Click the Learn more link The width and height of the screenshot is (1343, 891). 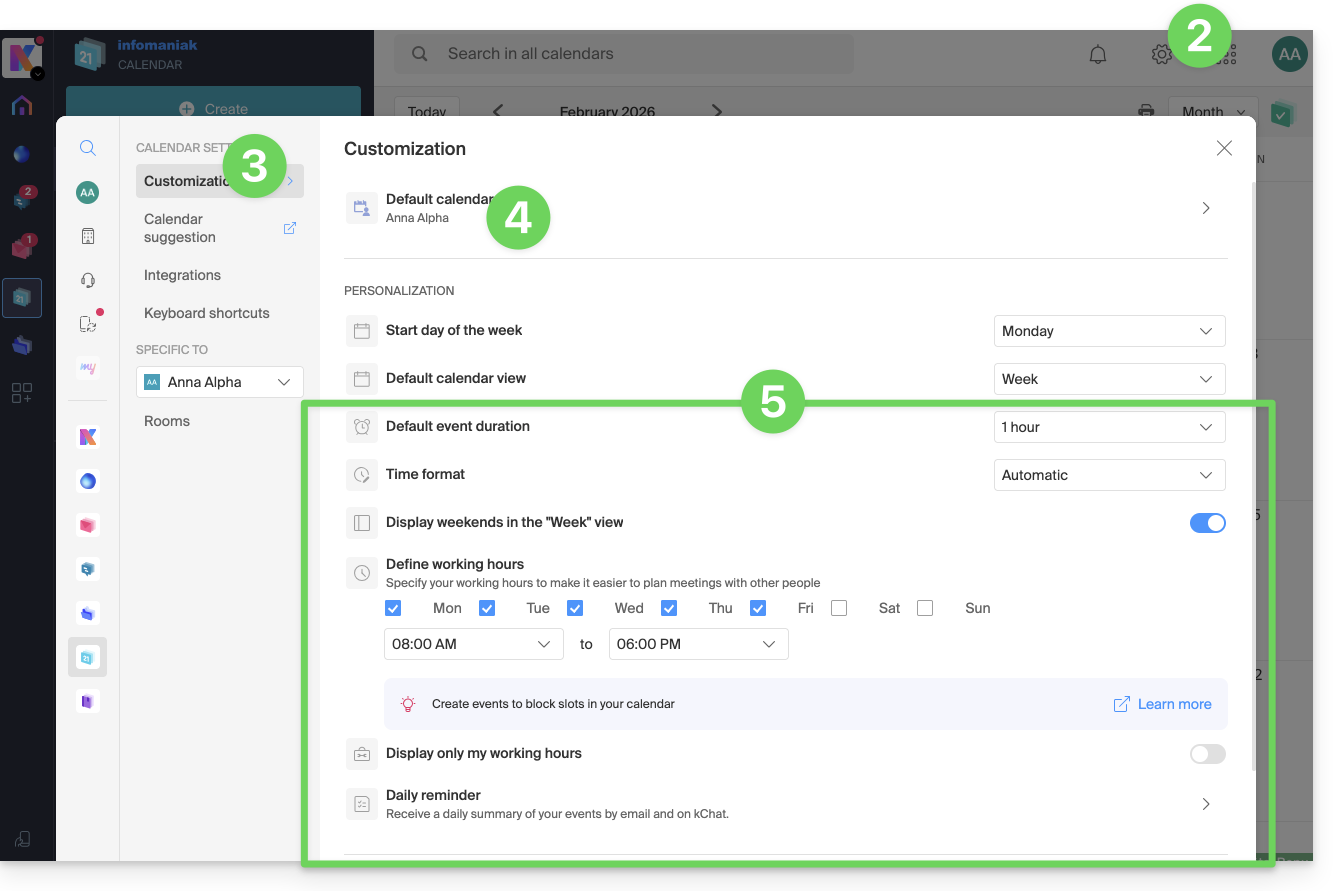(x=1174, y=704)
